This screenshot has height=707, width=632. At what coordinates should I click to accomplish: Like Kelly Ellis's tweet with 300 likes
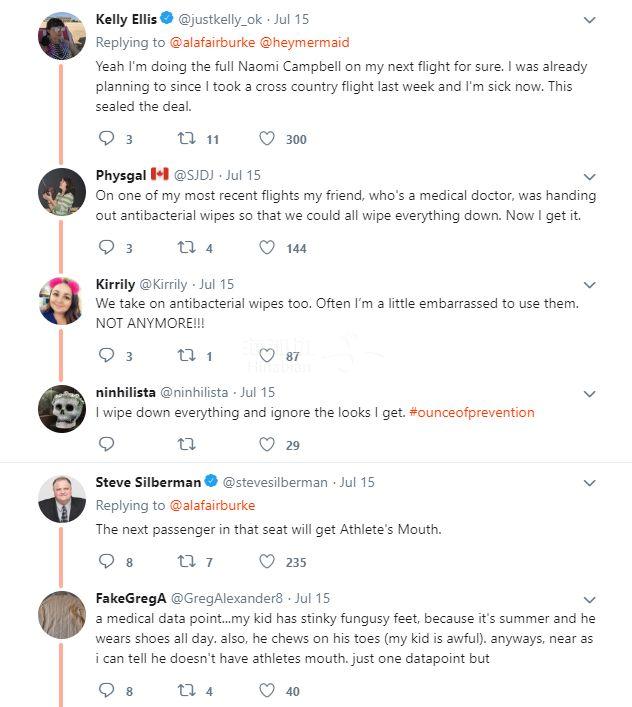click(x=267, y=139)
